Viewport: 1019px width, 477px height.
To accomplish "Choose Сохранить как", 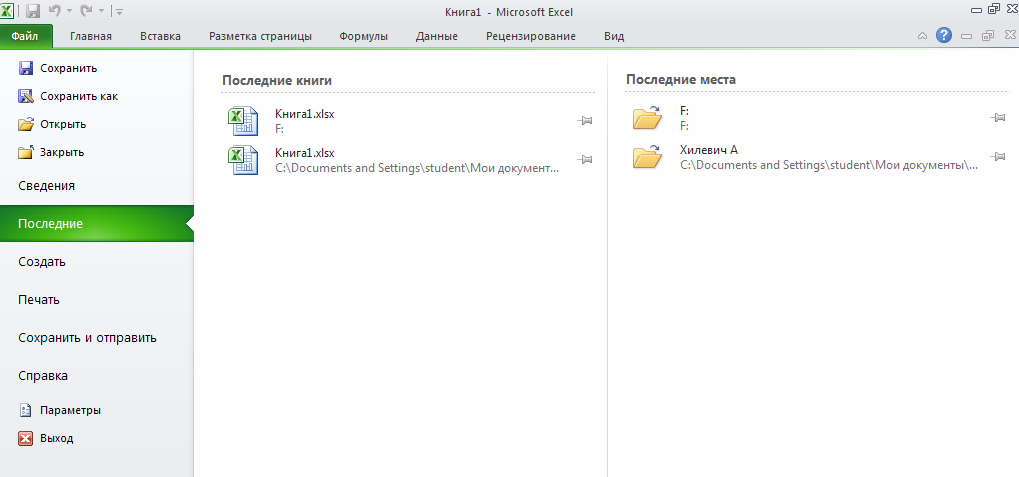I will point(68,96).
